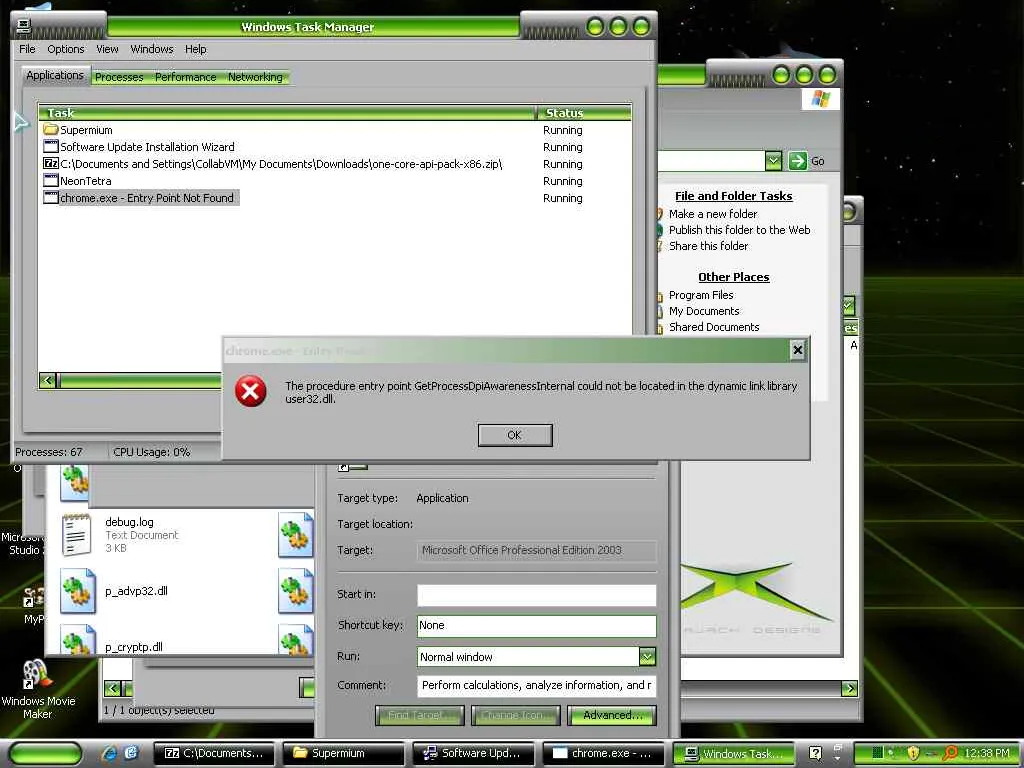Launch Internet Explorer from quick launch
Image resolution: width=1024 pixels, height=768 pixels.
click(x=109, y=753)
